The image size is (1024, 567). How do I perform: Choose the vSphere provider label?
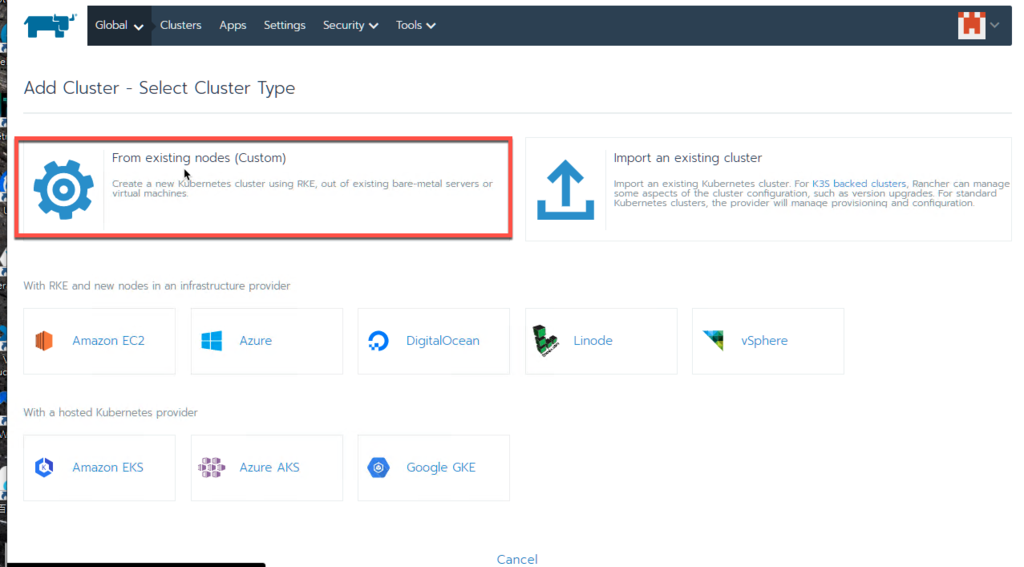click(x=764, y=341)
